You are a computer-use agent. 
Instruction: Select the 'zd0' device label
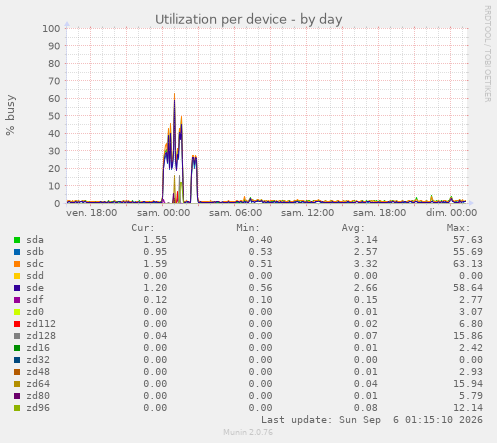coord(35,312)
